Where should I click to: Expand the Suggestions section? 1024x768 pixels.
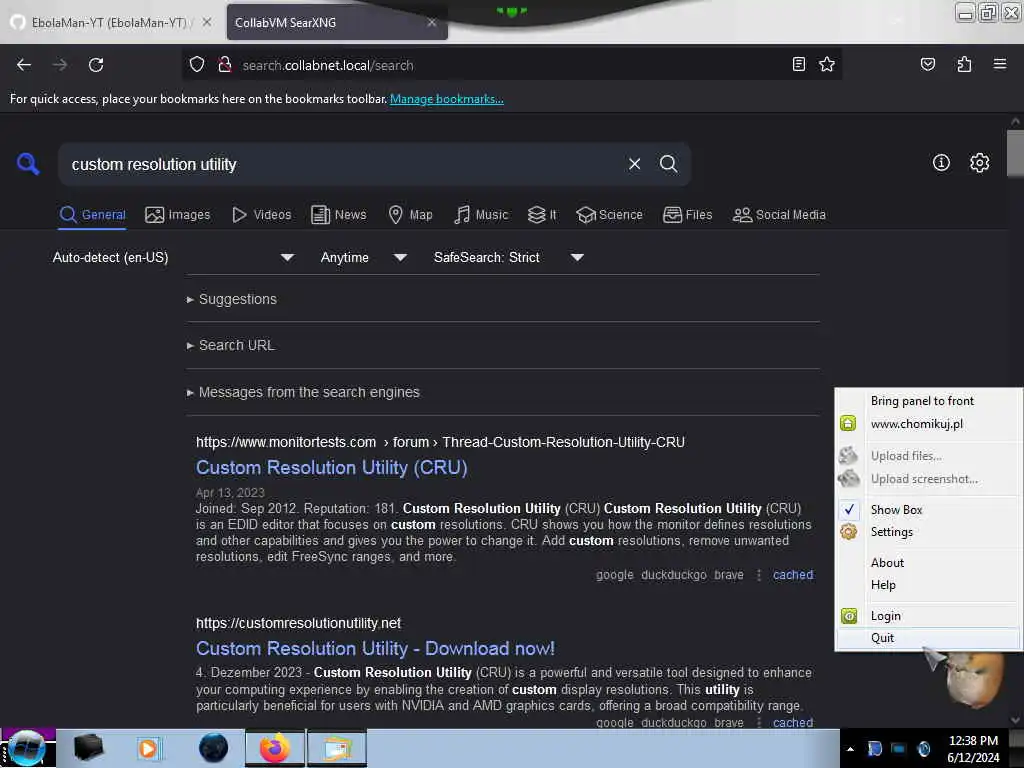(231, 299)
